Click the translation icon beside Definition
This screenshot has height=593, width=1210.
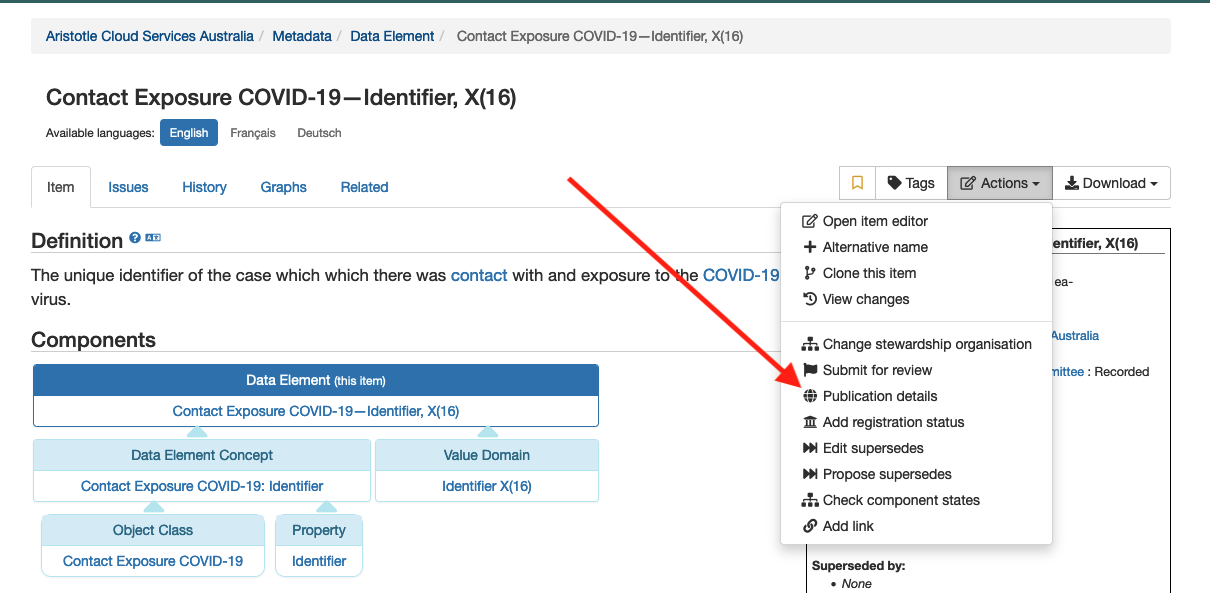153,239
